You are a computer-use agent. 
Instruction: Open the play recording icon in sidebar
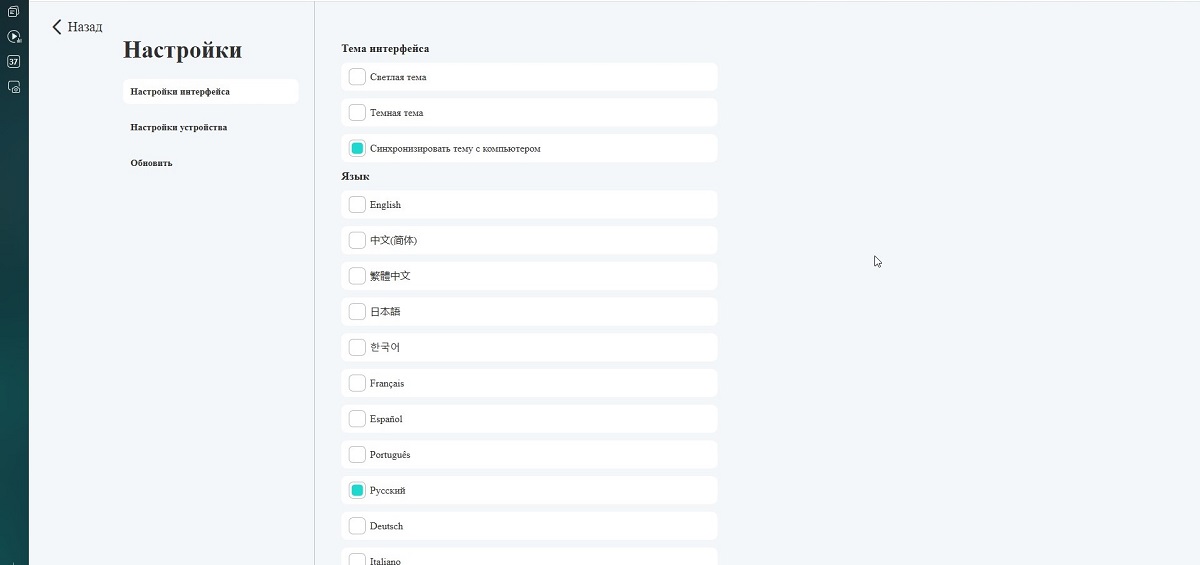coord(14,36)
